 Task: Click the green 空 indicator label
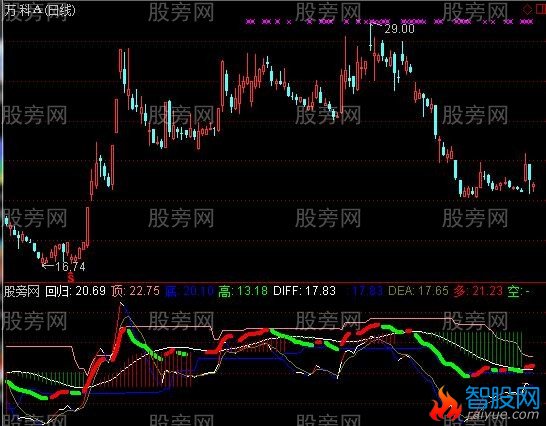pos(518,291)
